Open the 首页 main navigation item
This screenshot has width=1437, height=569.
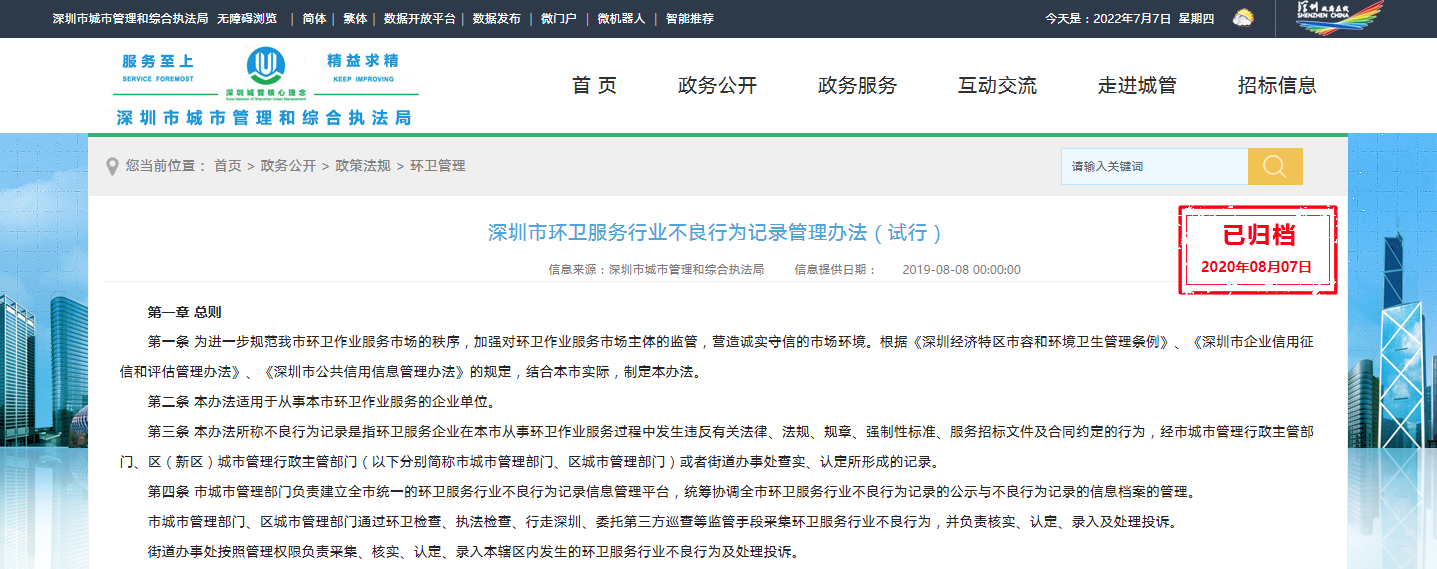click(594, 86)
